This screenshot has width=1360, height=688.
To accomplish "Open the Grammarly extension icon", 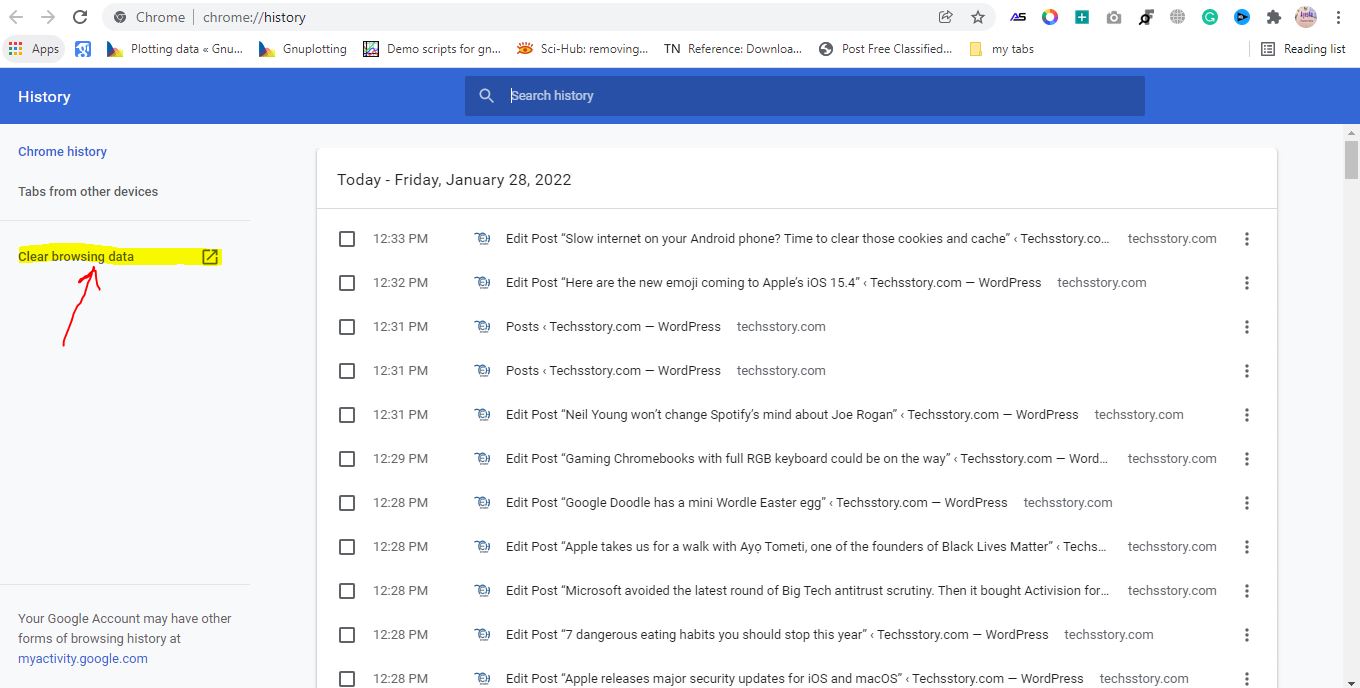I will click(x=1210, y=17).
